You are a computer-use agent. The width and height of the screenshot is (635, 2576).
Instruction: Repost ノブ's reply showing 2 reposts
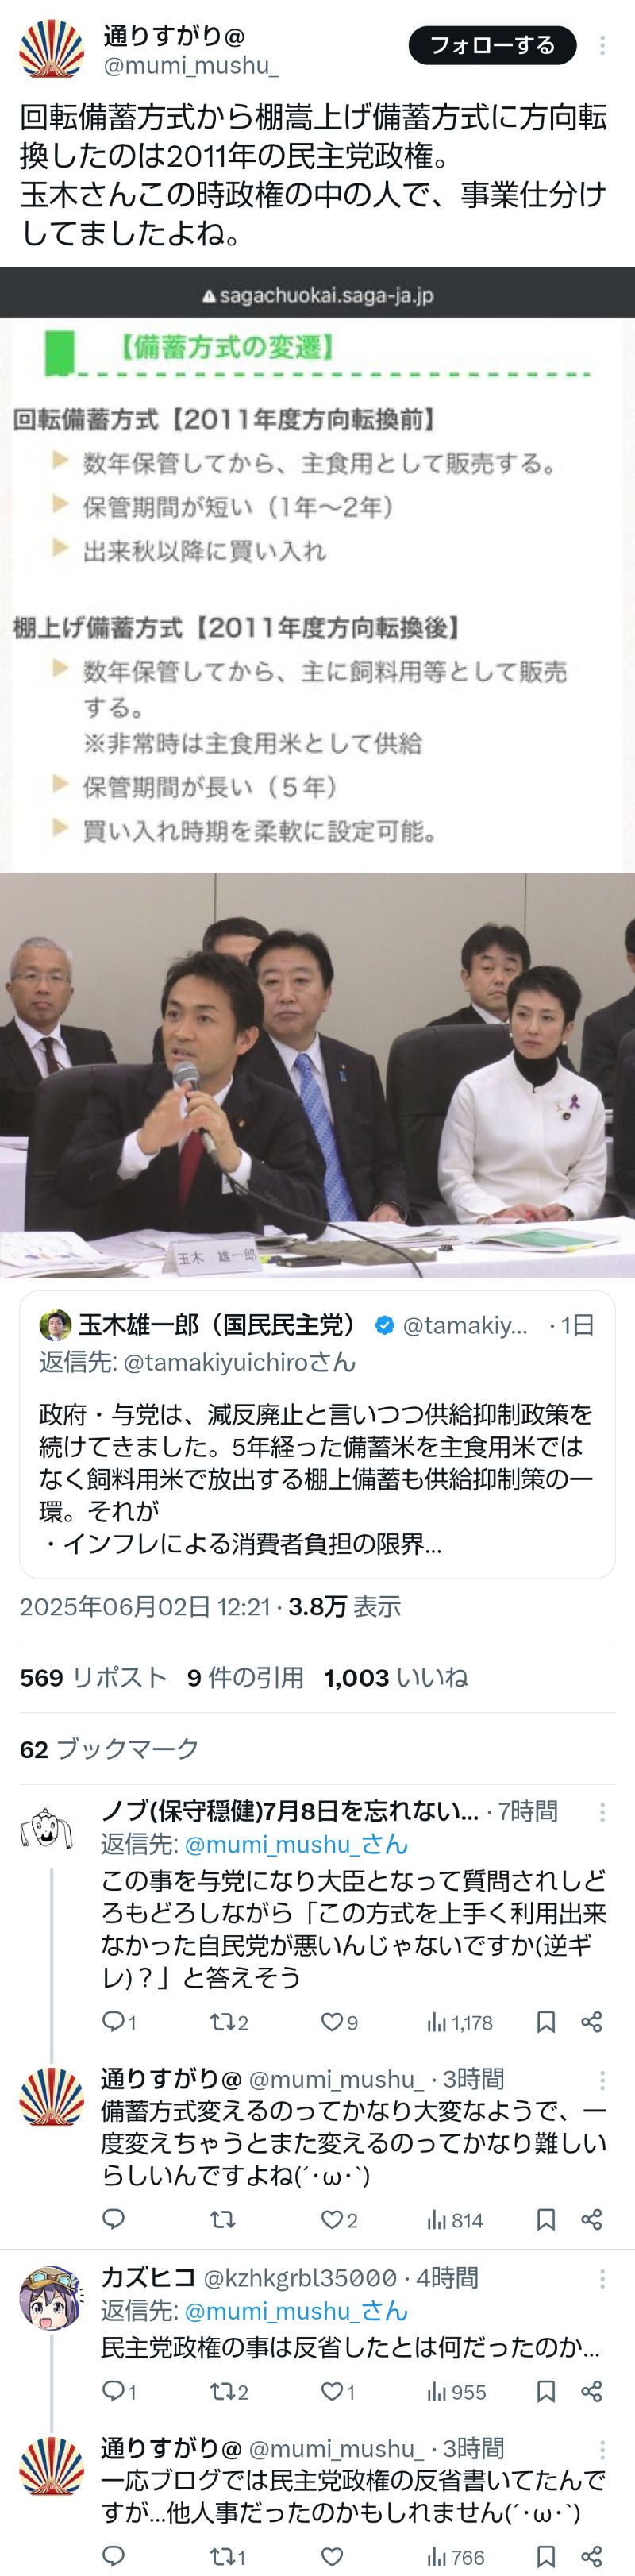pos(229,2022)
